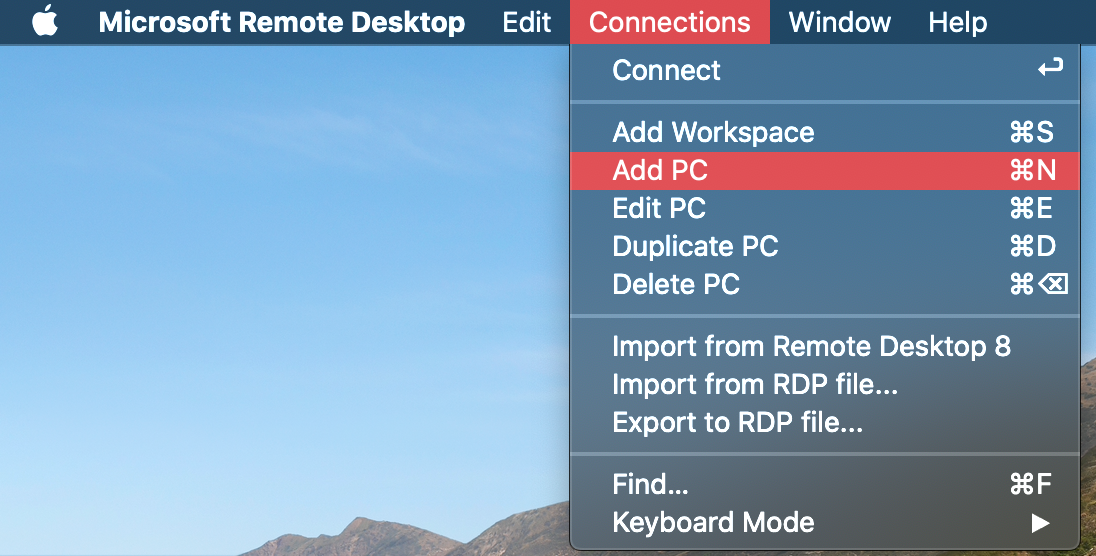This screenshot has width=1096, height=556.
Task: Open the Help menu
Action: (x=958, y=22)
